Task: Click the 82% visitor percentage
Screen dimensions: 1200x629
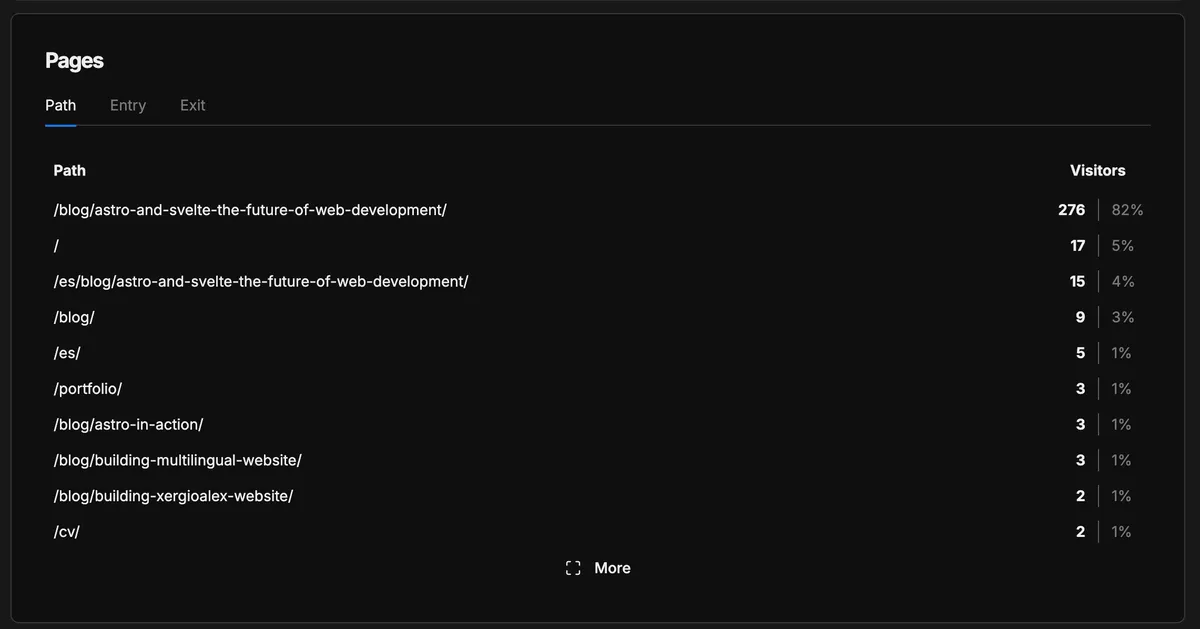Action: (x=1127, y=210)
